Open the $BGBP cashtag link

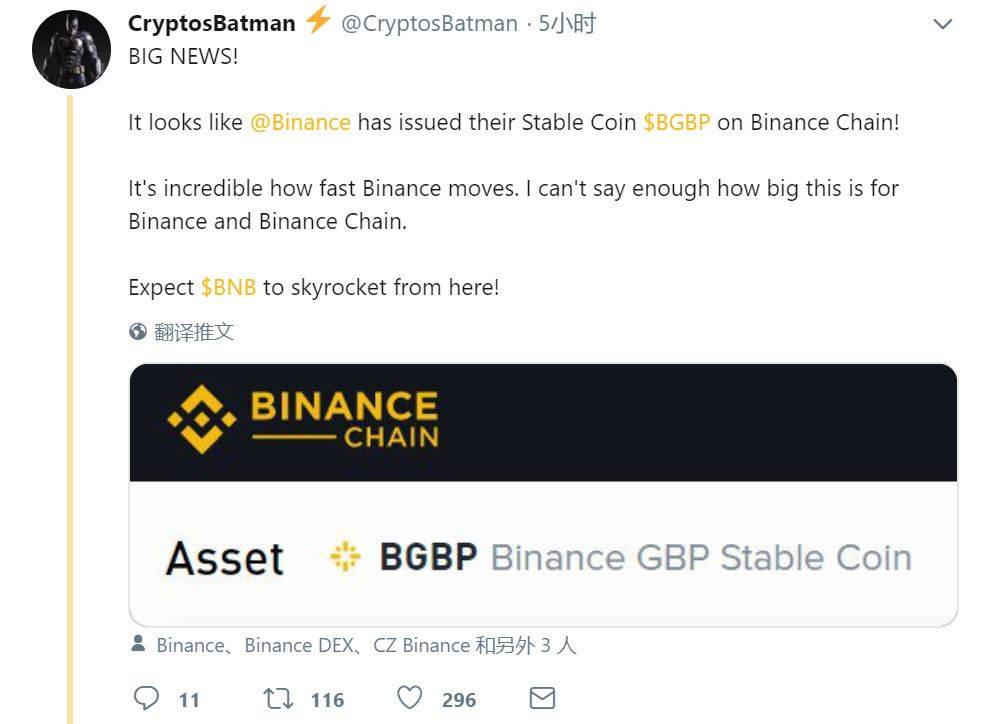tap(676, 122)
